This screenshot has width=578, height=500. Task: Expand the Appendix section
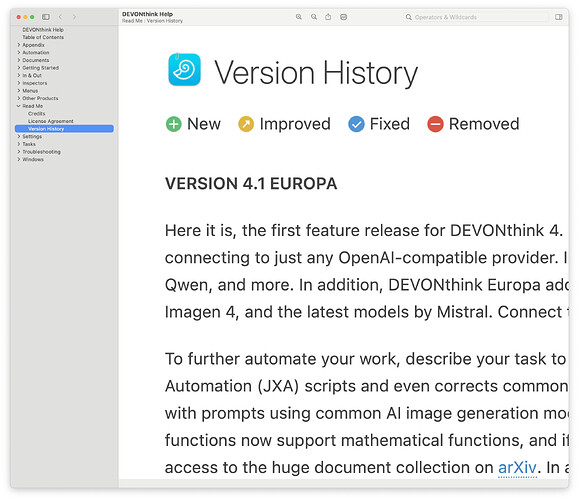pos(18,45)
